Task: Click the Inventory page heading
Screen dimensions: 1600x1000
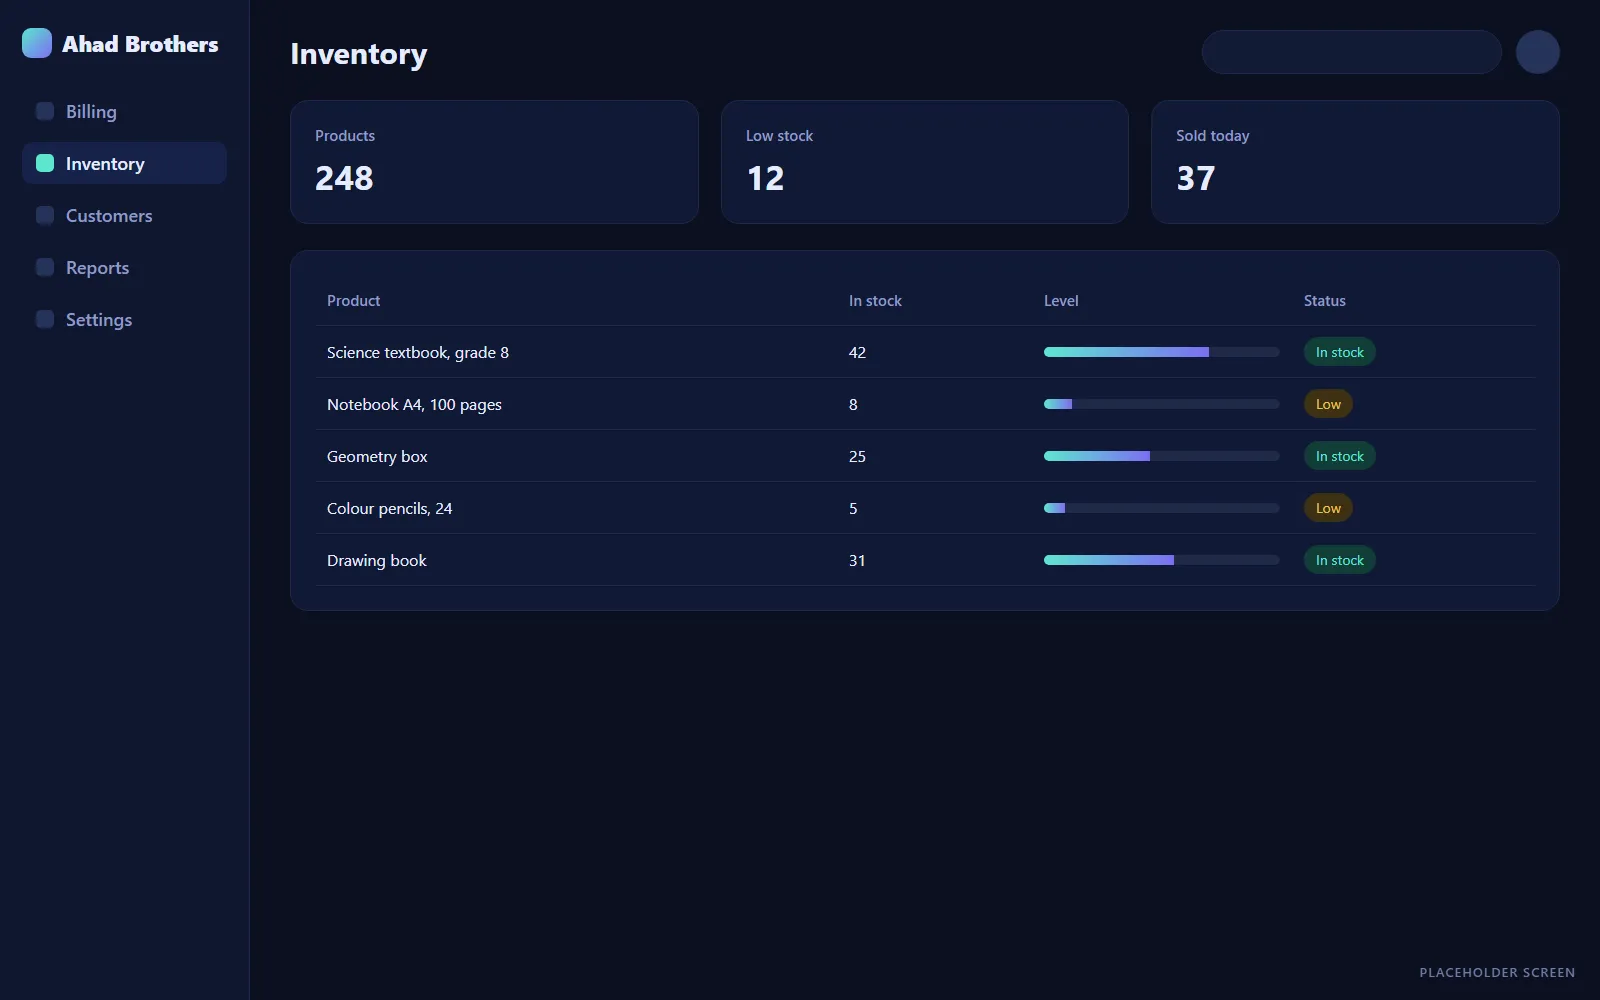Action: (359, 54)
